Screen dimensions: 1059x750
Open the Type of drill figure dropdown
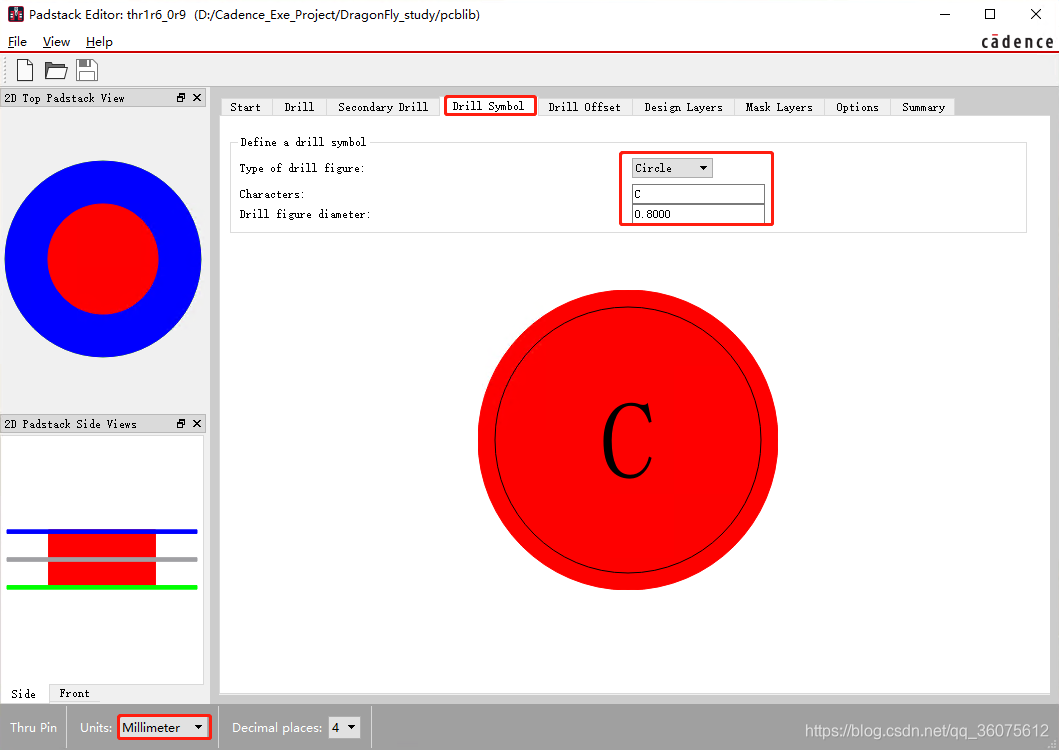pyautogui.click(x=672, y=168)
